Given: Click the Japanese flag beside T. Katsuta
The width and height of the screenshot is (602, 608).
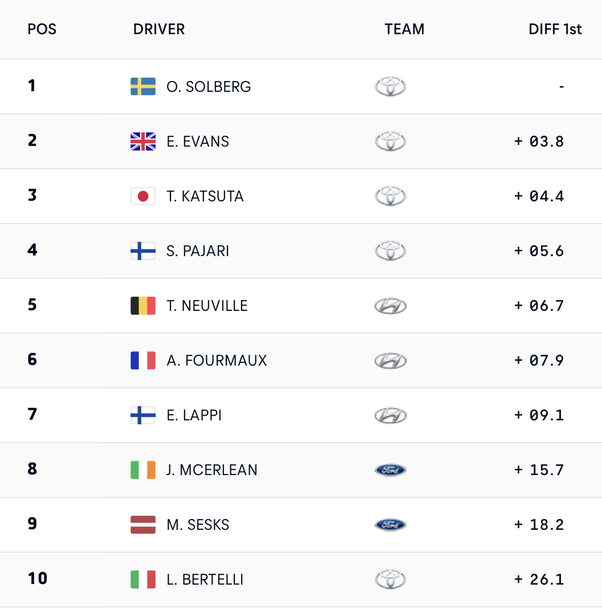Looking at the screenshot, I should point(143,196).
